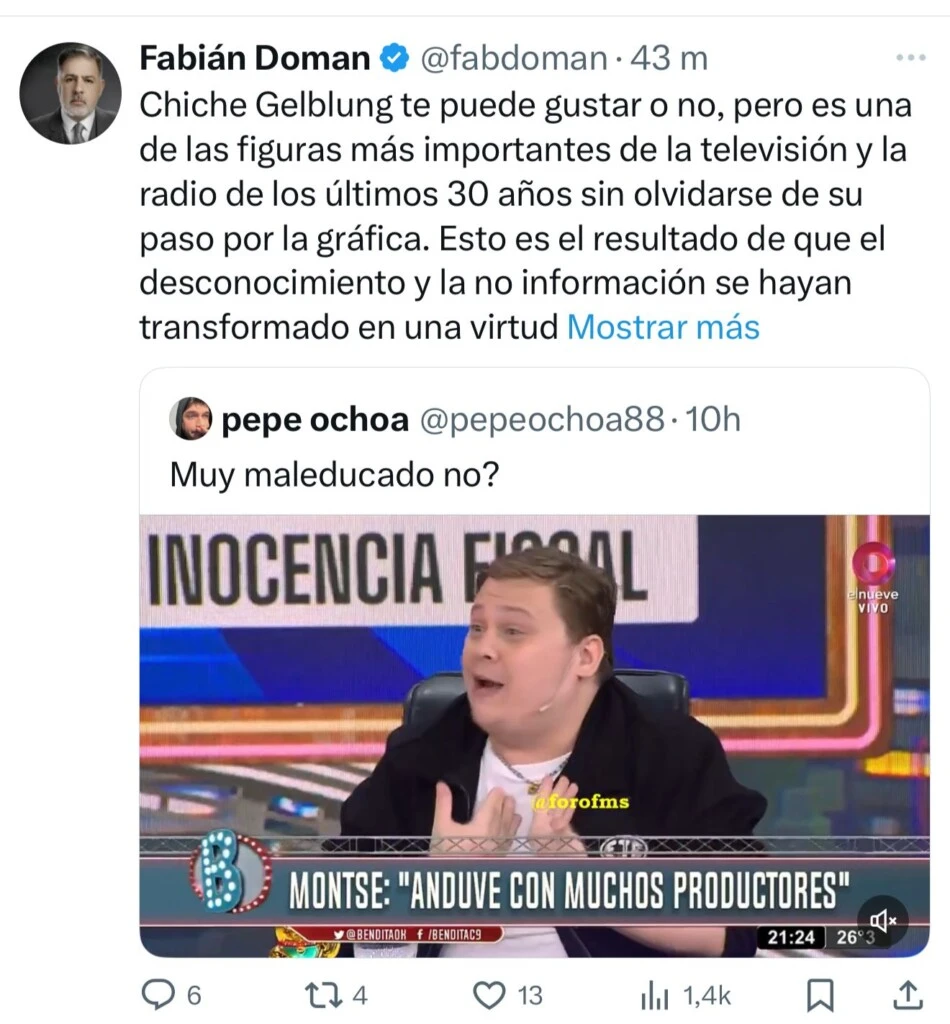Screen dimensions: 950x1024
Task: Click Fabián Doman's verified badge
Action: (x=394, y=58)
